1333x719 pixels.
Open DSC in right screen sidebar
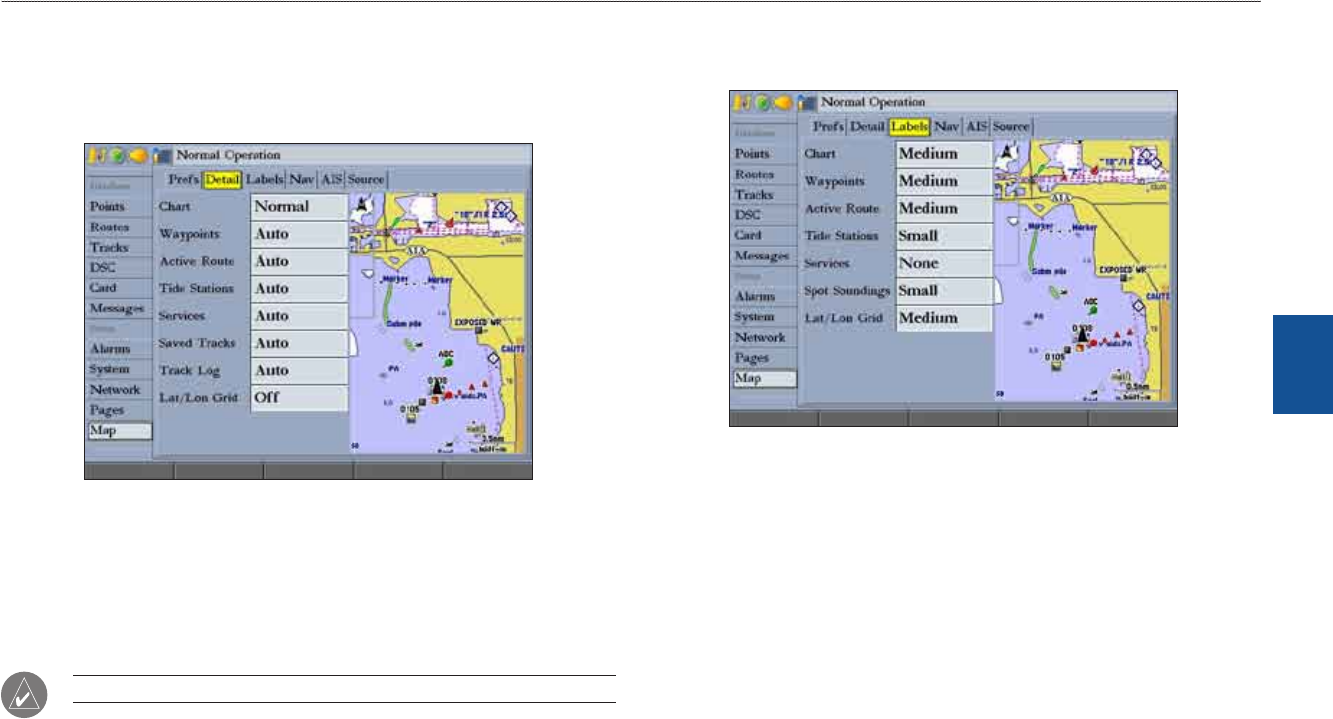[x=764, y=215]
